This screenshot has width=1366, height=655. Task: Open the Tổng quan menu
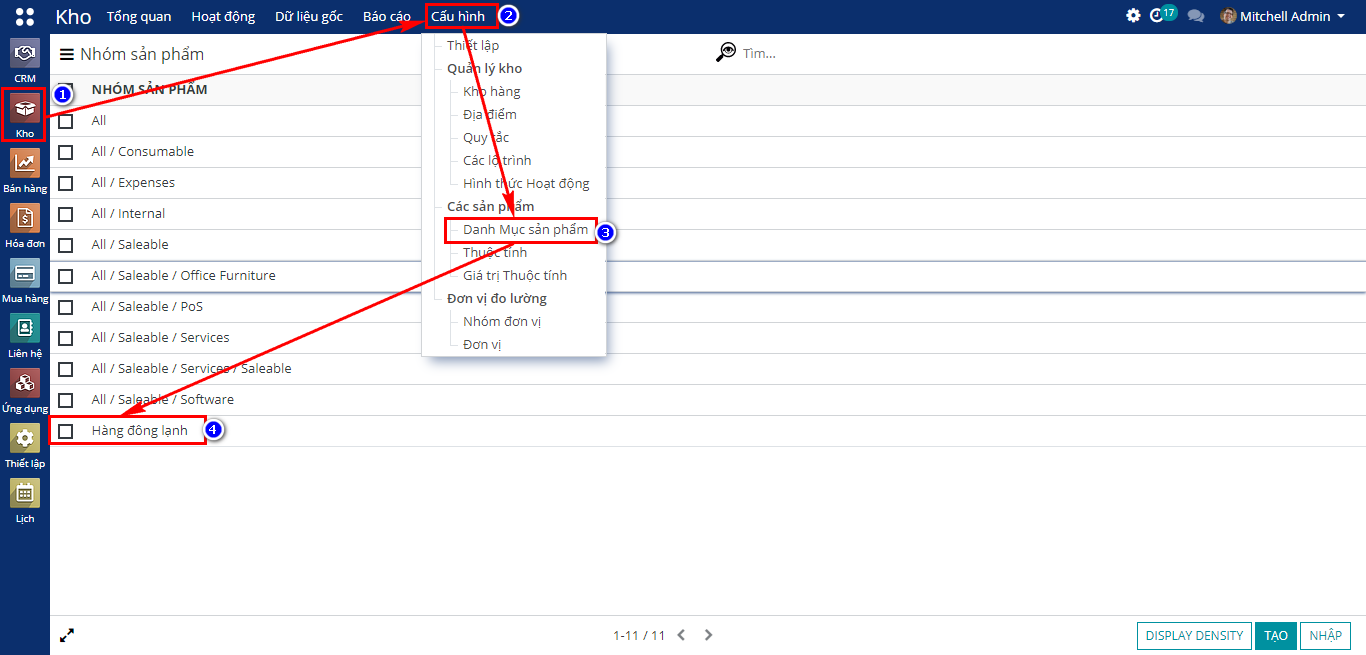coord(139,16)
